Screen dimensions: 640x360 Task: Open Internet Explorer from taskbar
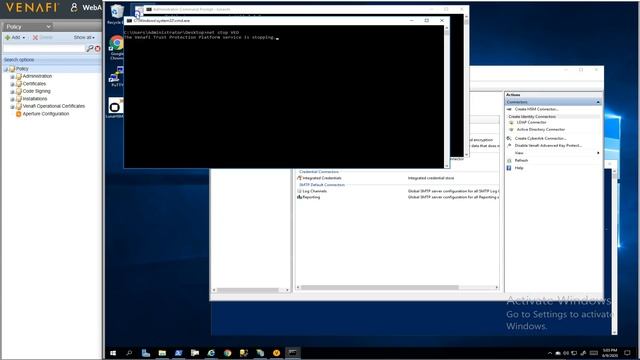[211, 353]
